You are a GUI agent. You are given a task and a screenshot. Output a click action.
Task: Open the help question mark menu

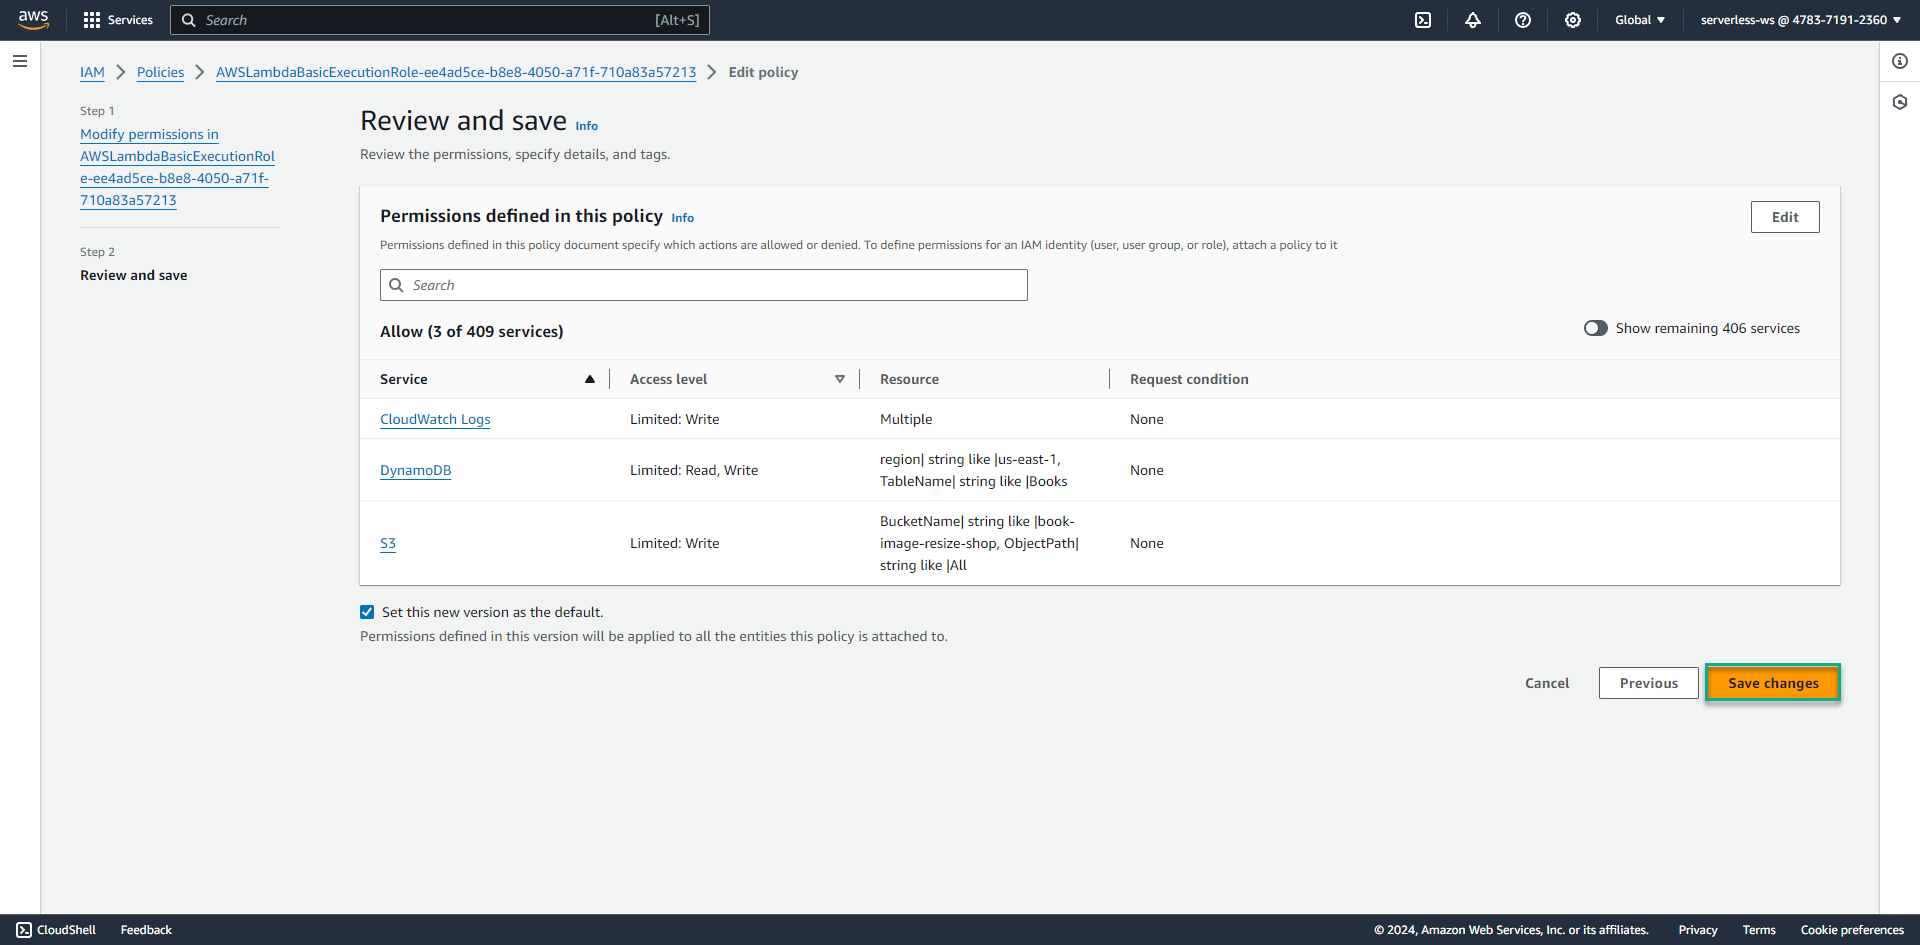[x=1523, y=20]
